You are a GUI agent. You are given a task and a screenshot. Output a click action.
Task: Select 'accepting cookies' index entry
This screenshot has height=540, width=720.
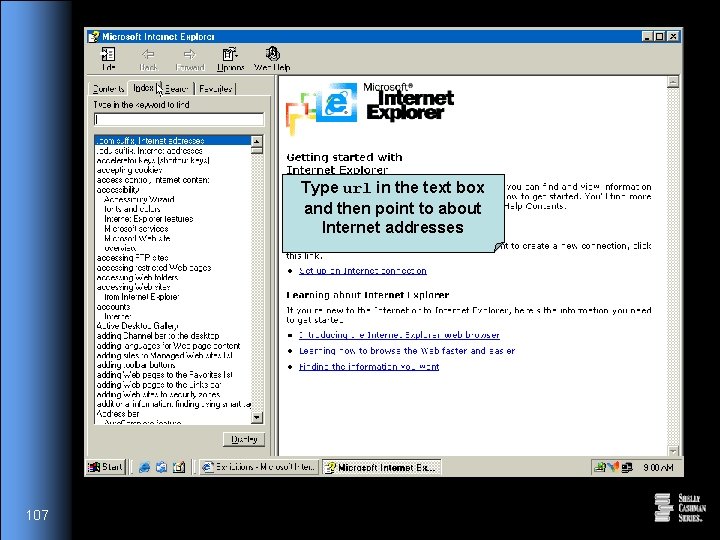coord(129,170)
